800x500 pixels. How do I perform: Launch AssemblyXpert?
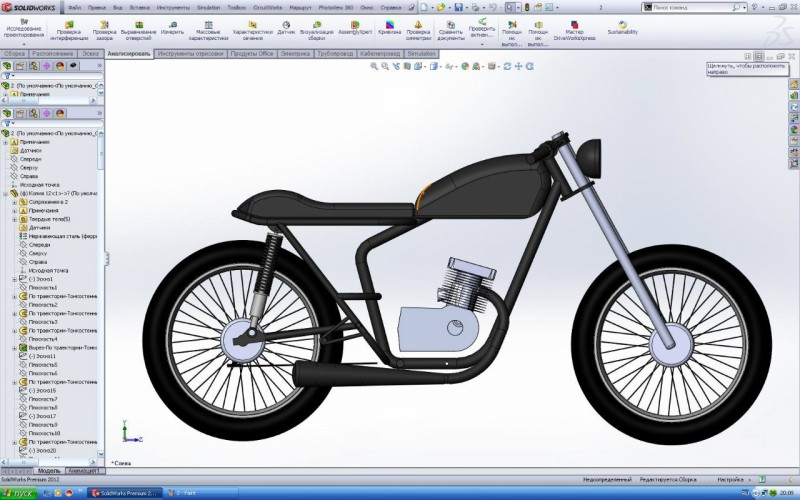(355, 28)
